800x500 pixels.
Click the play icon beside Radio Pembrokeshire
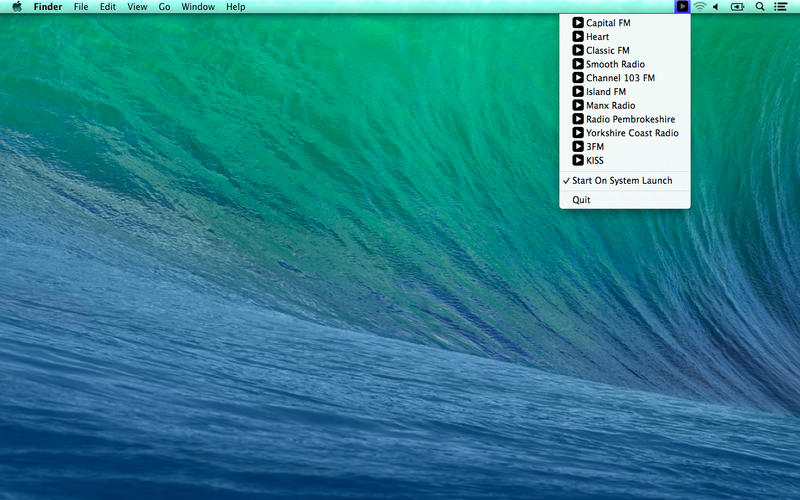pos(578,119)
